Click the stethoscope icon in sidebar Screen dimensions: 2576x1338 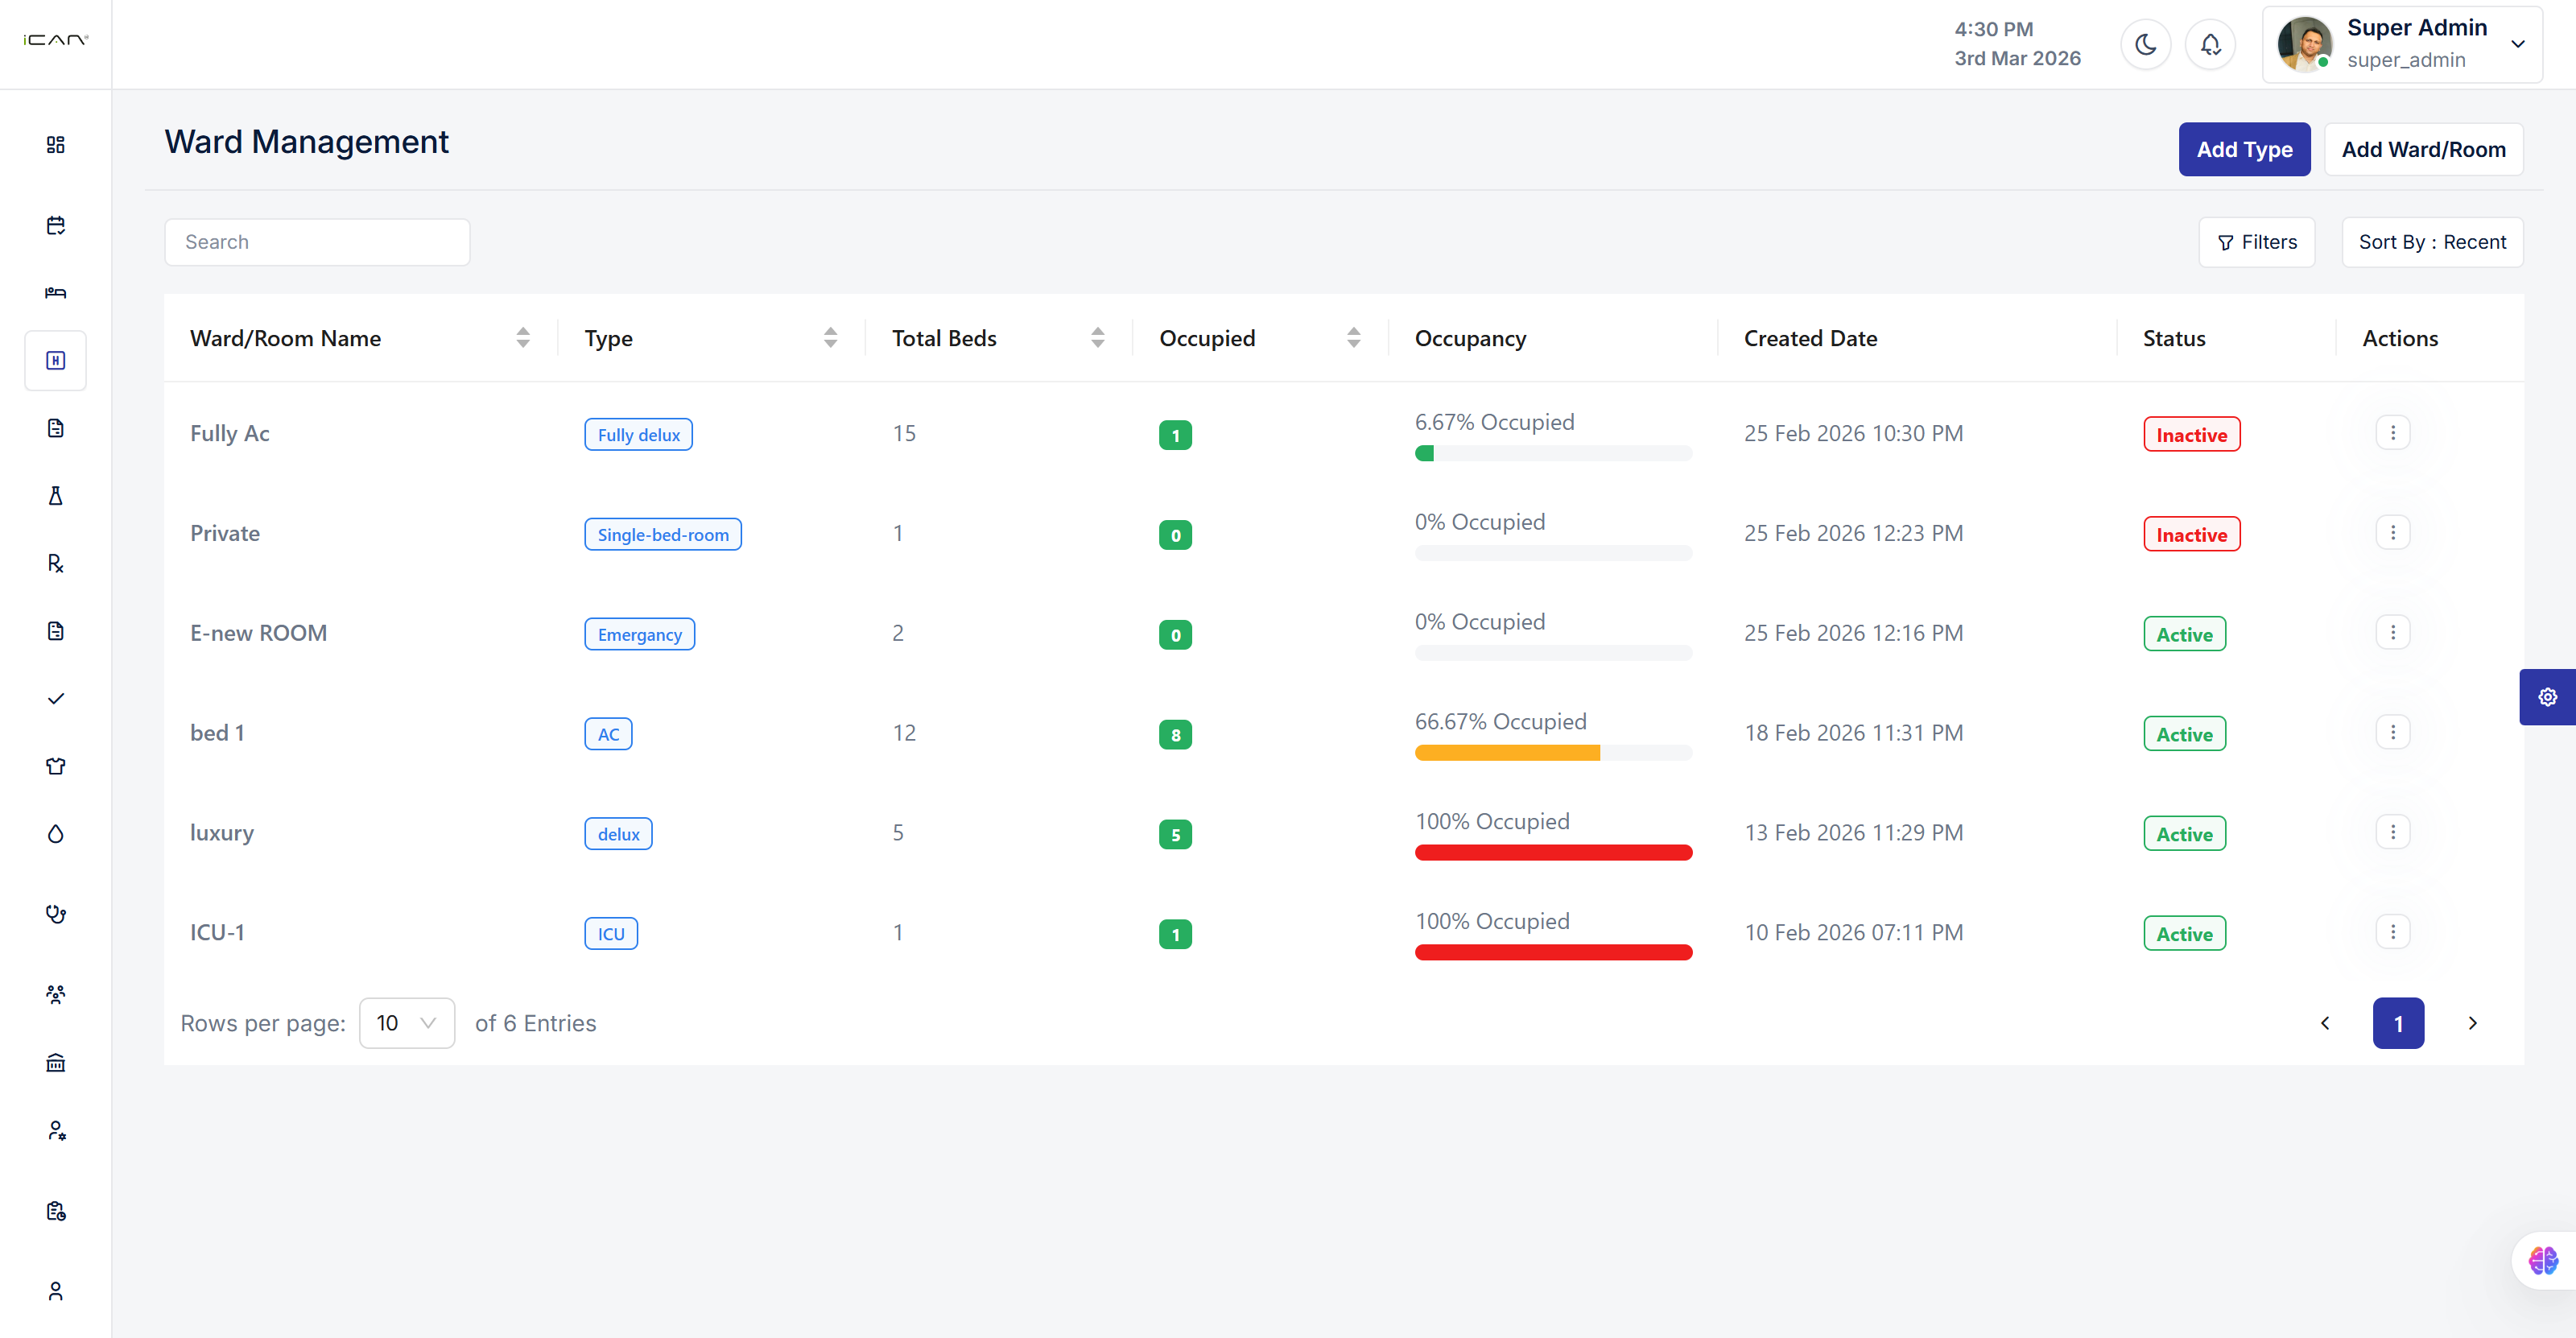[x=55, y=913]
